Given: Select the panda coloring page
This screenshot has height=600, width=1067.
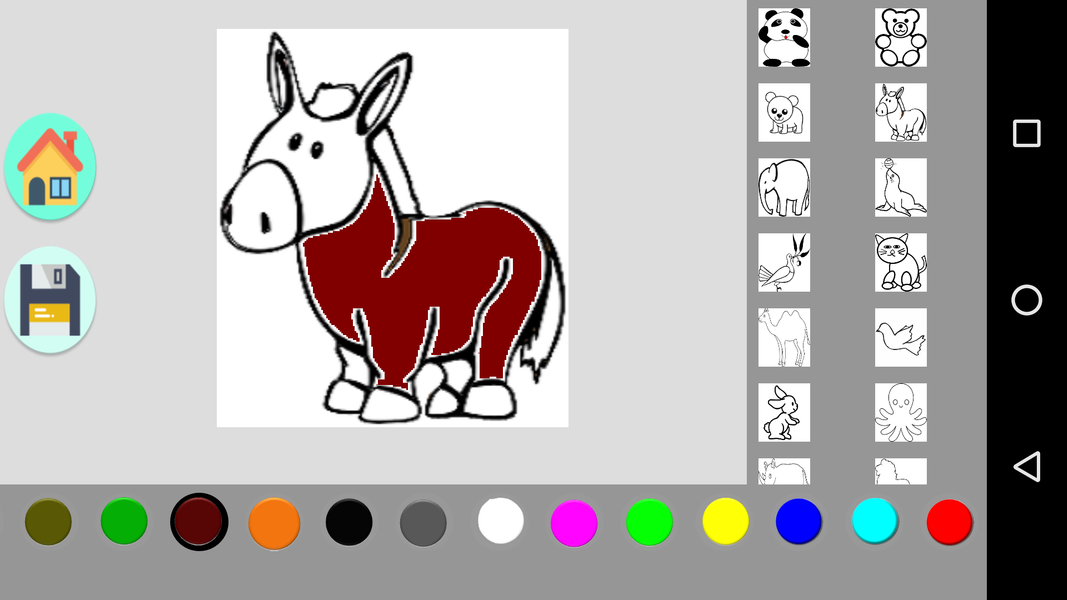Looking at the screenshot, I should [784, 37].
